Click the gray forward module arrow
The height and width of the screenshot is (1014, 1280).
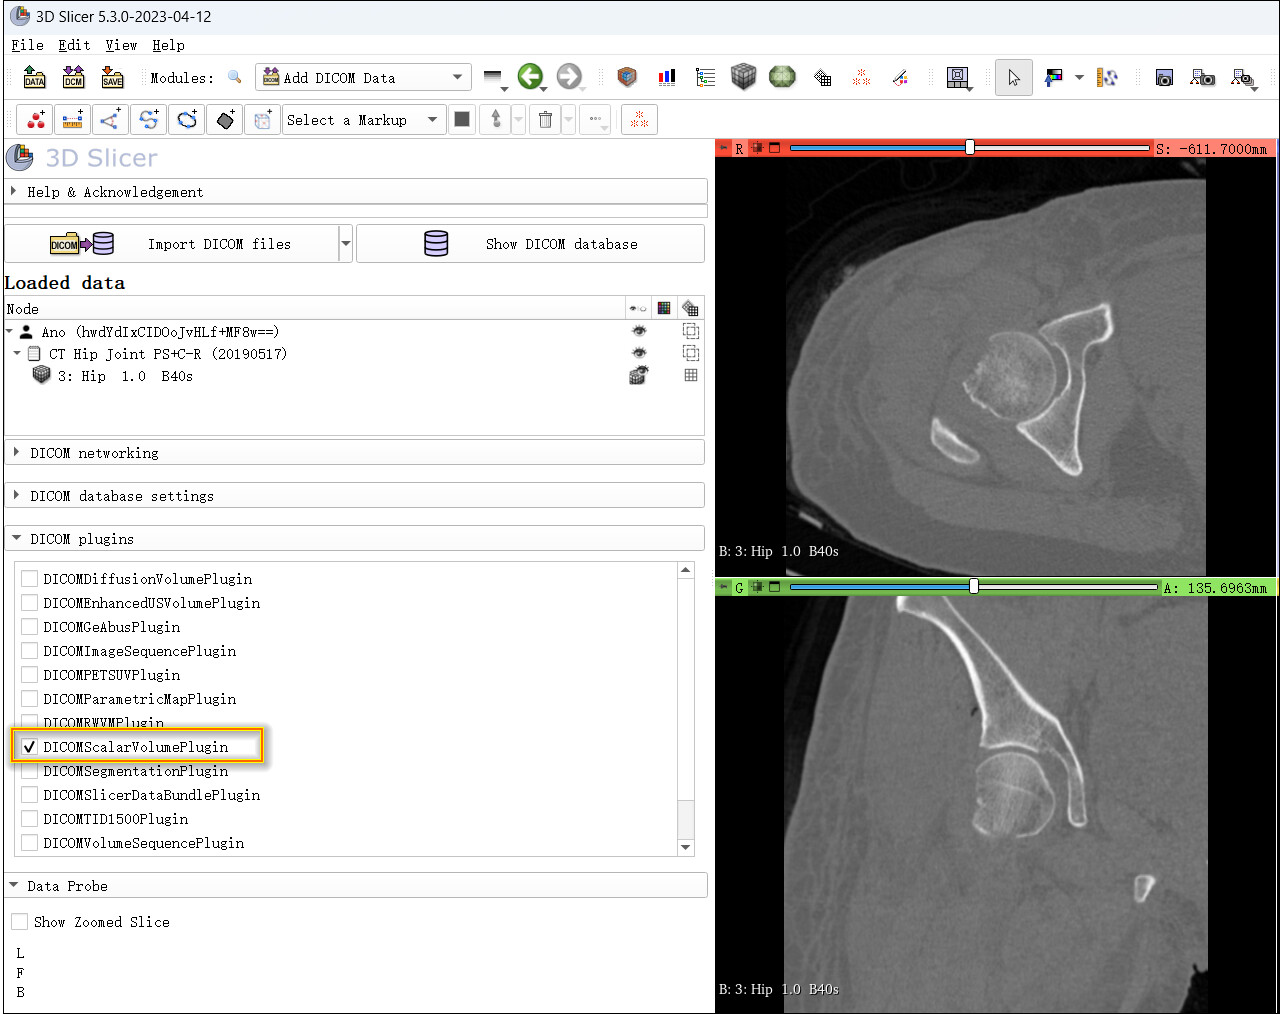pos(569,76)
